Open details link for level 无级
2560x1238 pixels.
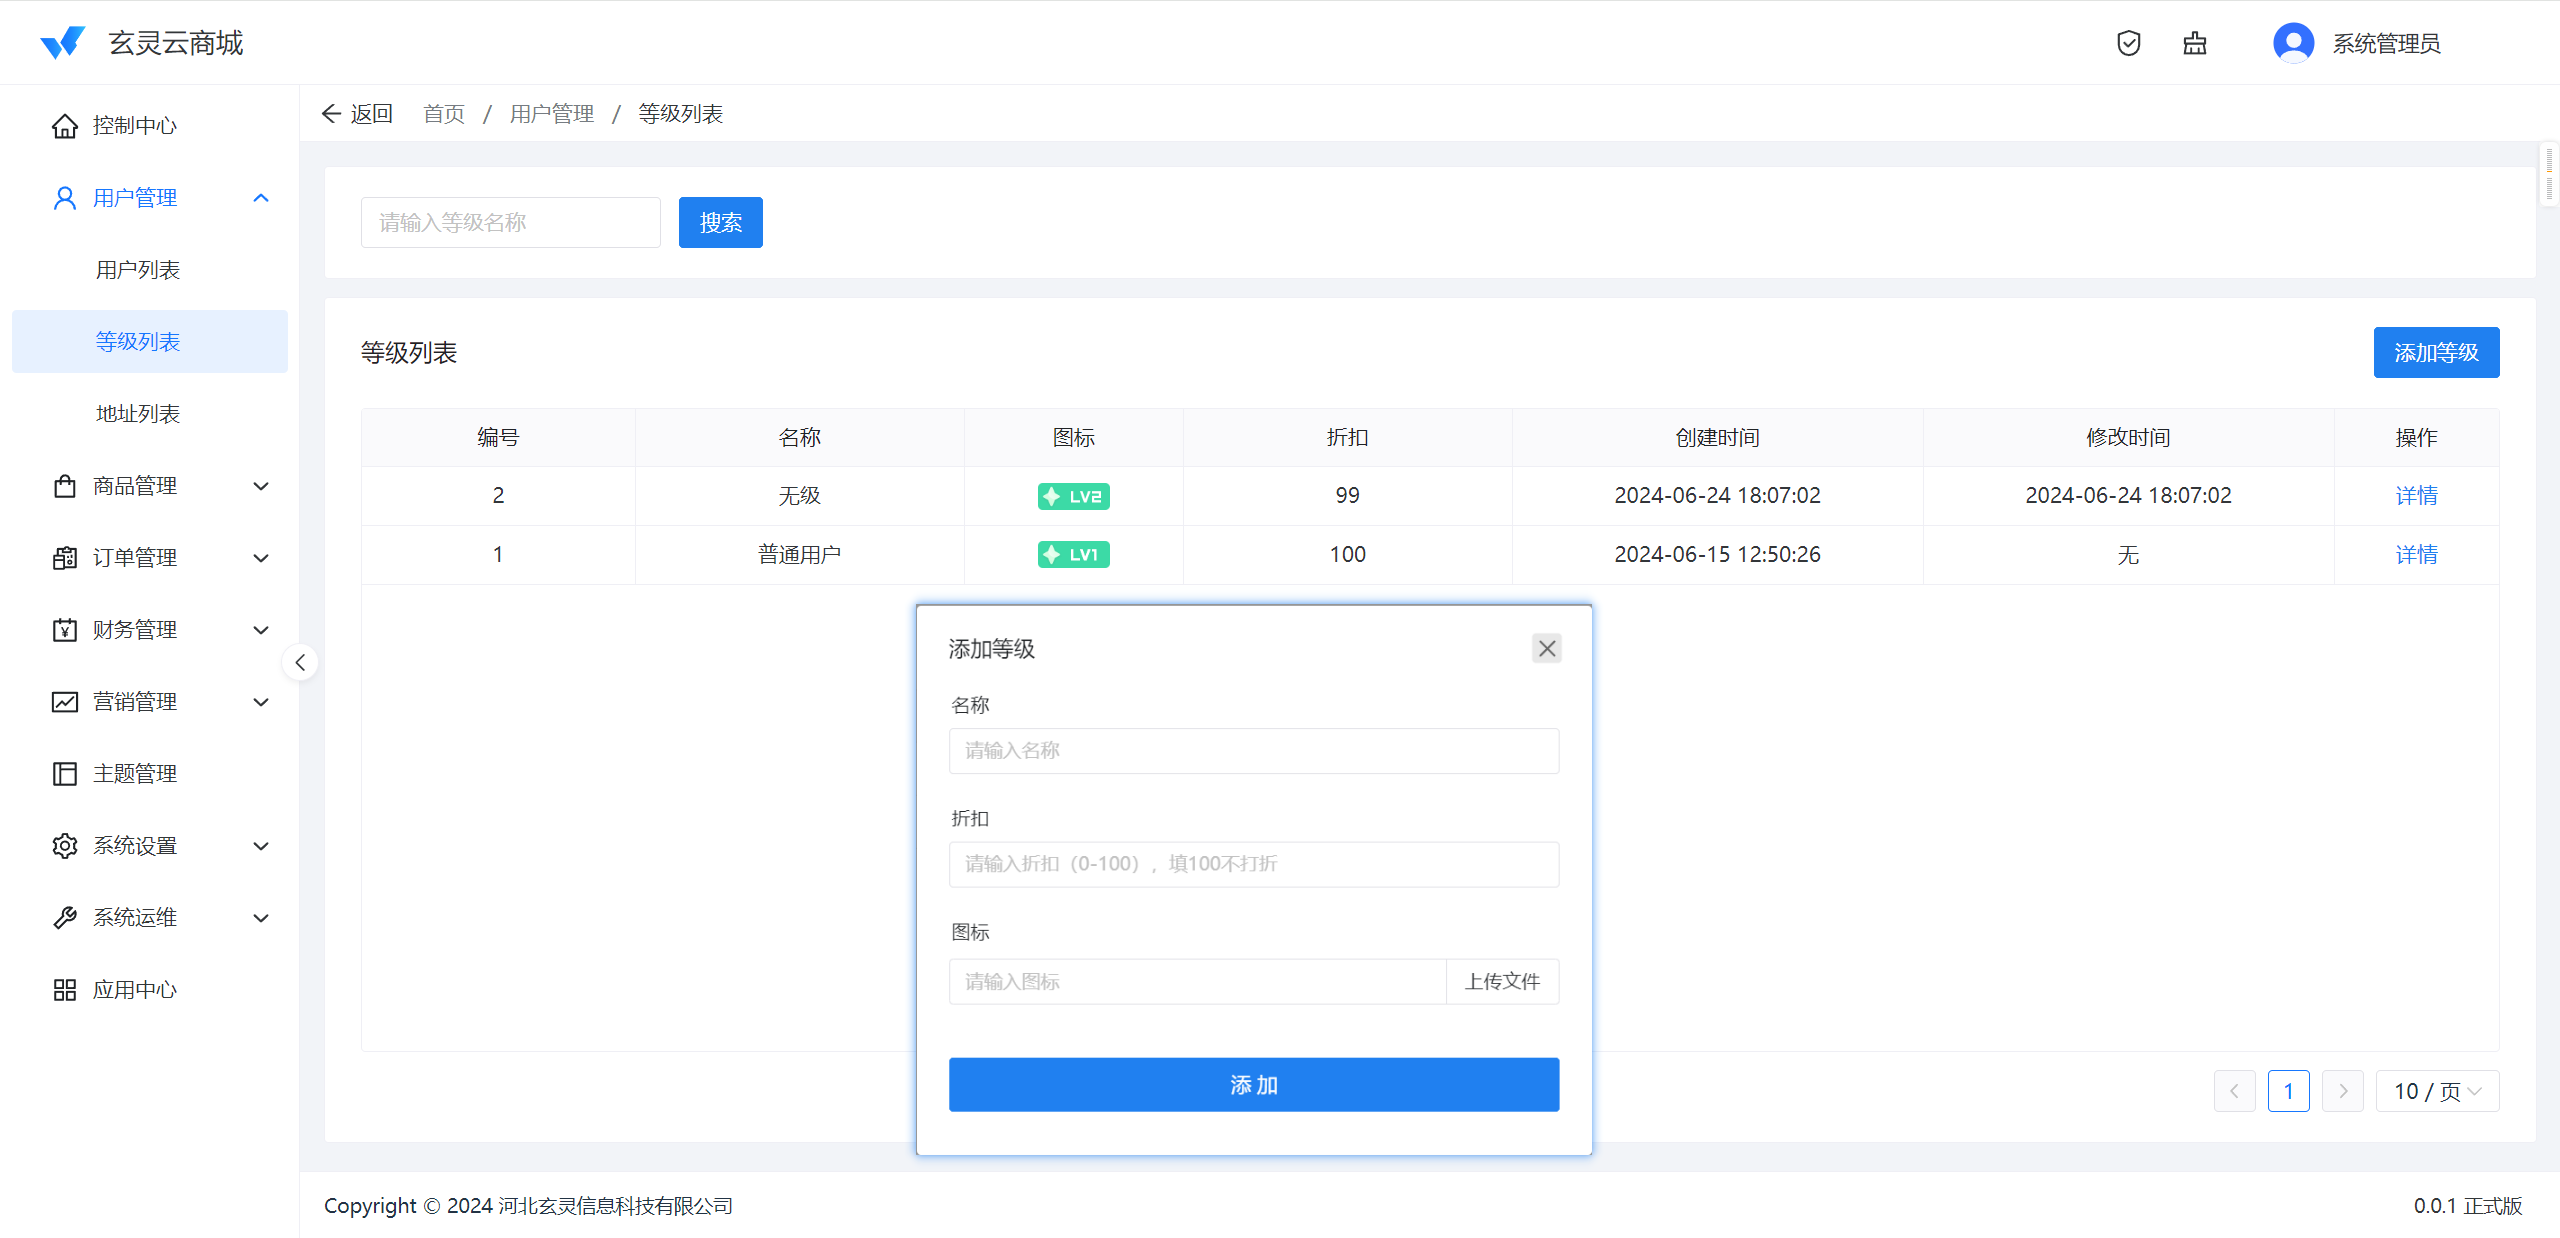click(2416, 496)
